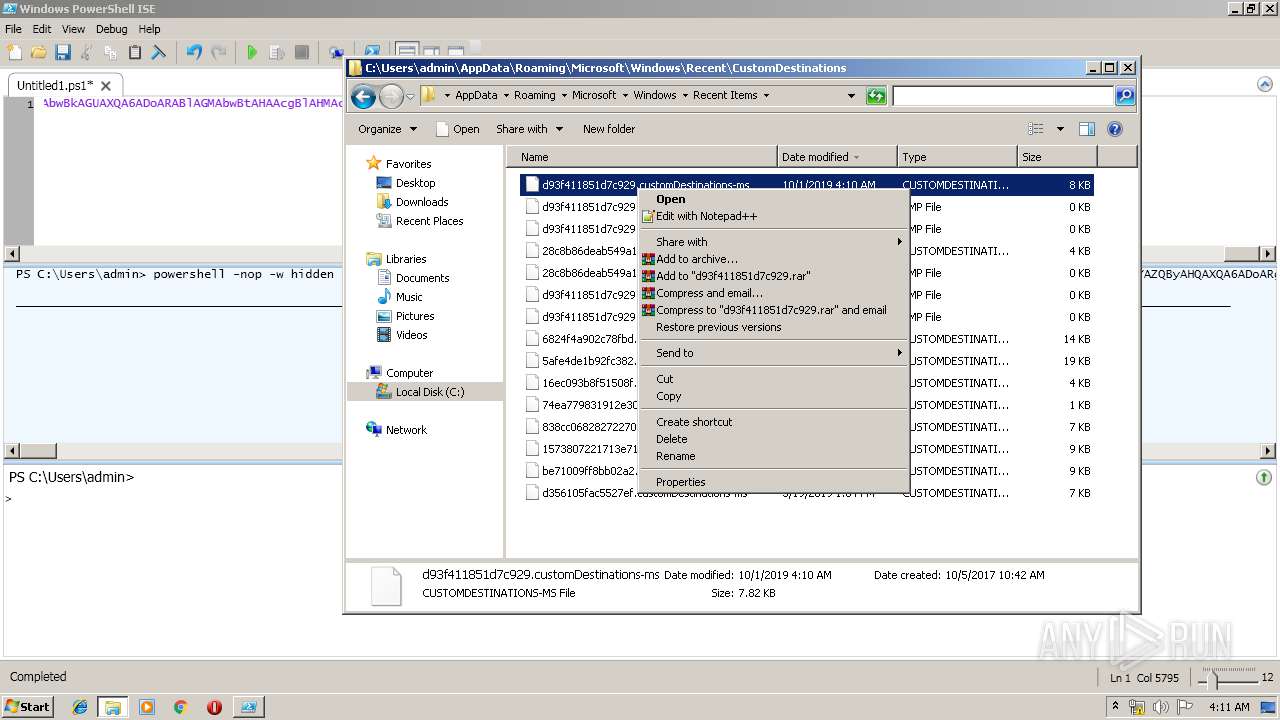Save the script with the floppy disk icon
This screenshot has width=1280, height=720.
coord(62,52)
